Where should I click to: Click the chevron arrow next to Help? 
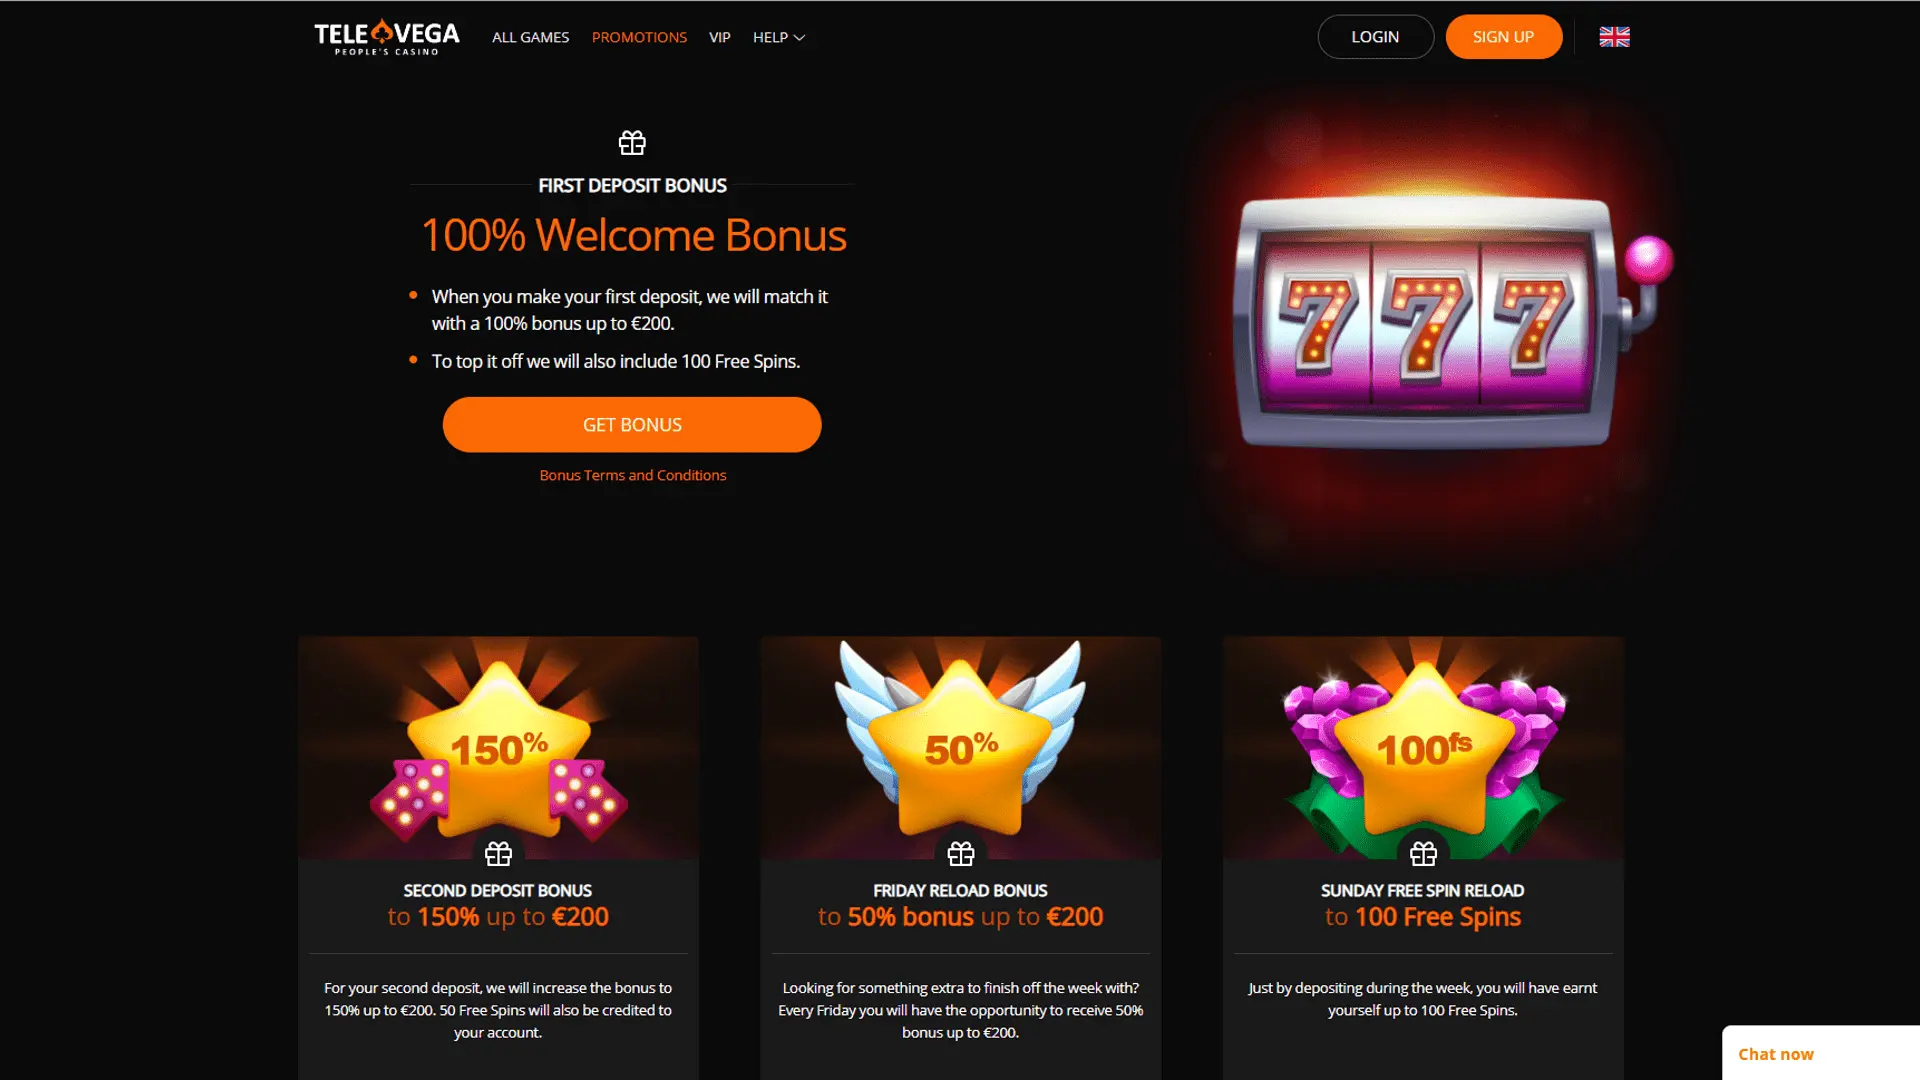point(799,38)
